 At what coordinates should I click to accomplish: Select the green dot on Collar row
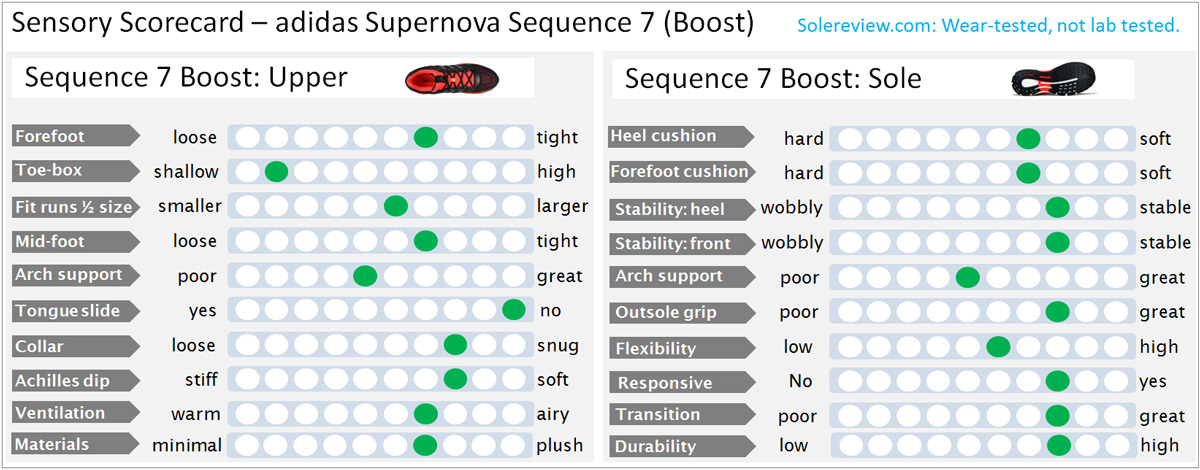455,345
